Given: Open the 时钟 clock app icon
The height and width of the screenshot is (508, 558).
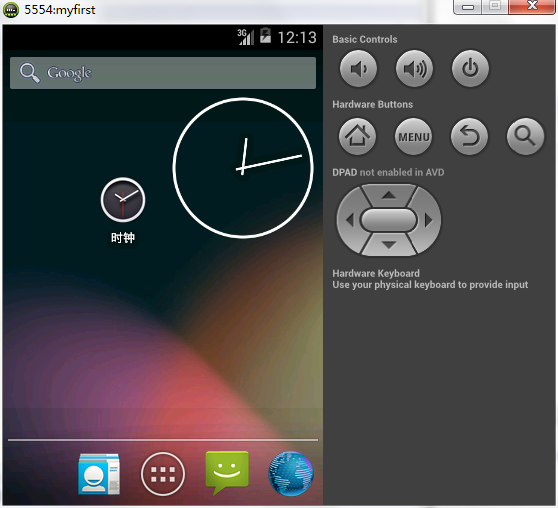Looking at the screenshot, I should 123,211.
